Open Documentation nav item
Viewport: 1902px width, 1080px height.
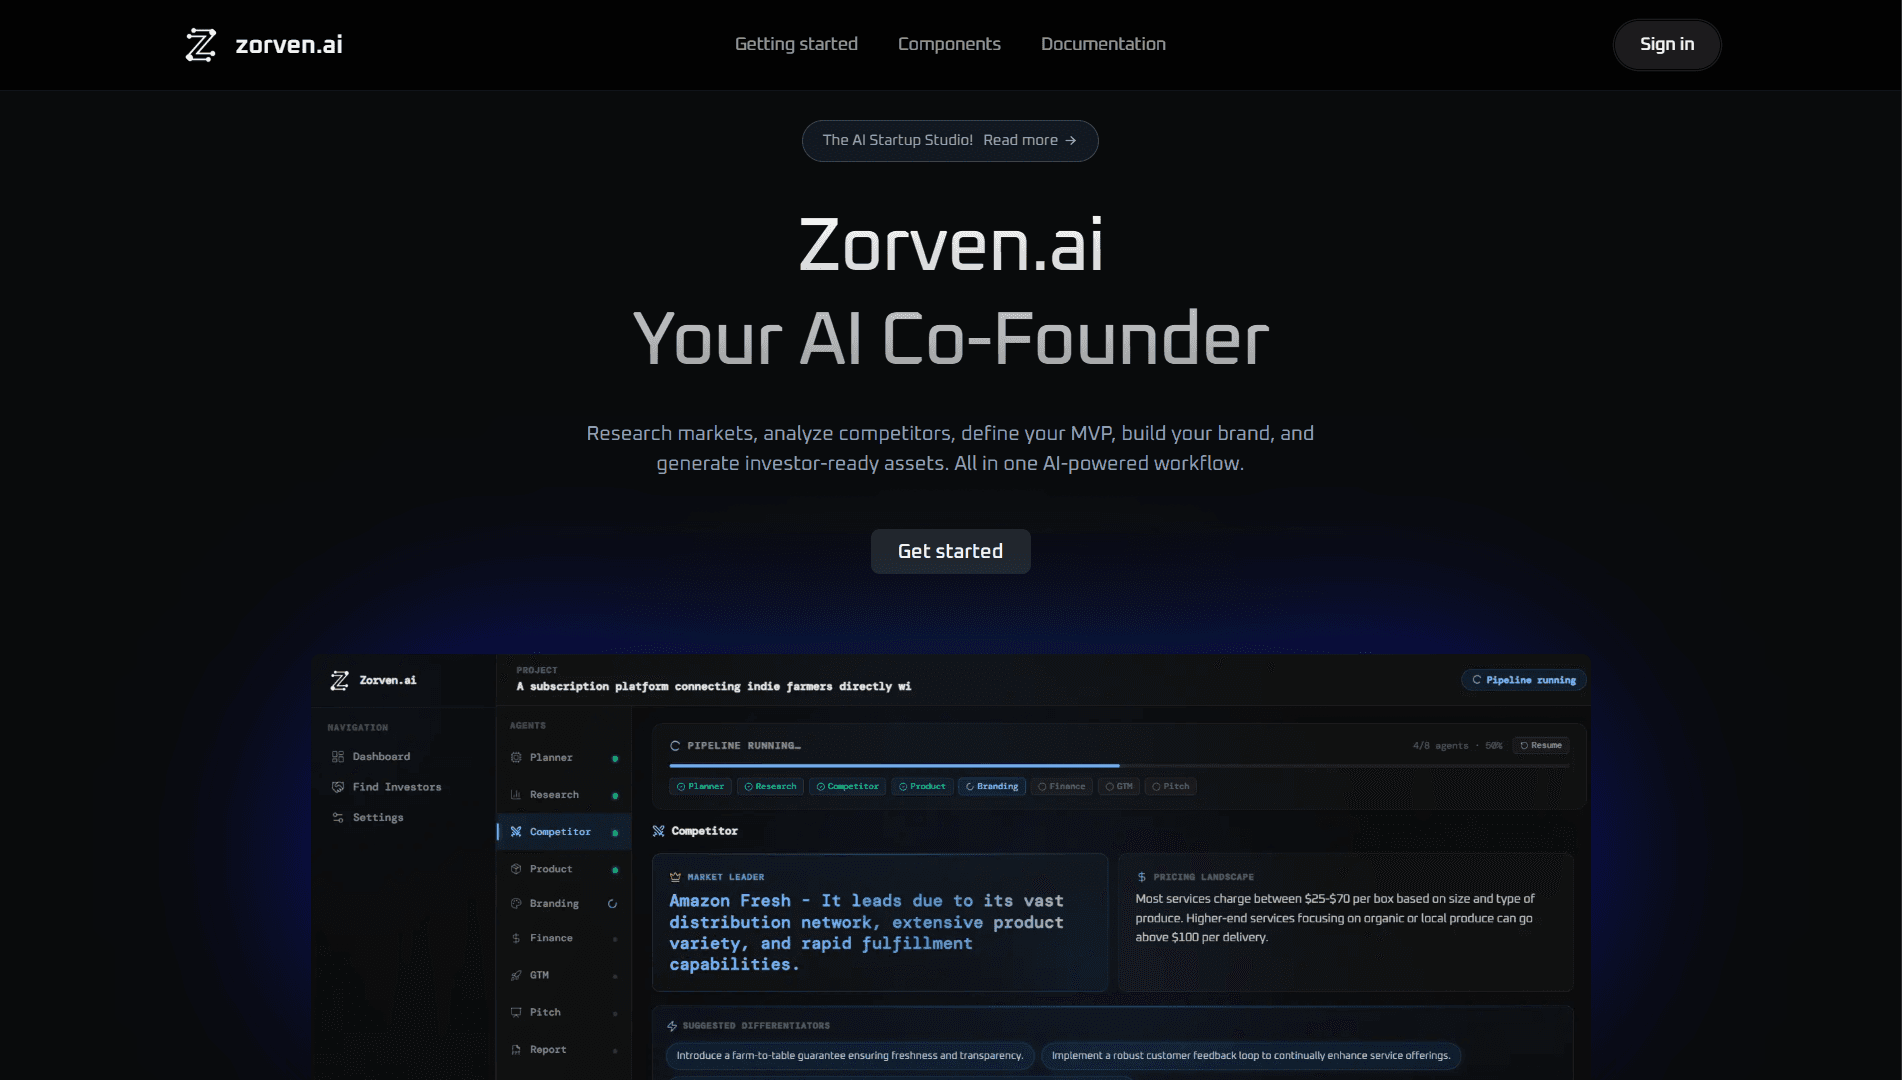[1103, 44]
